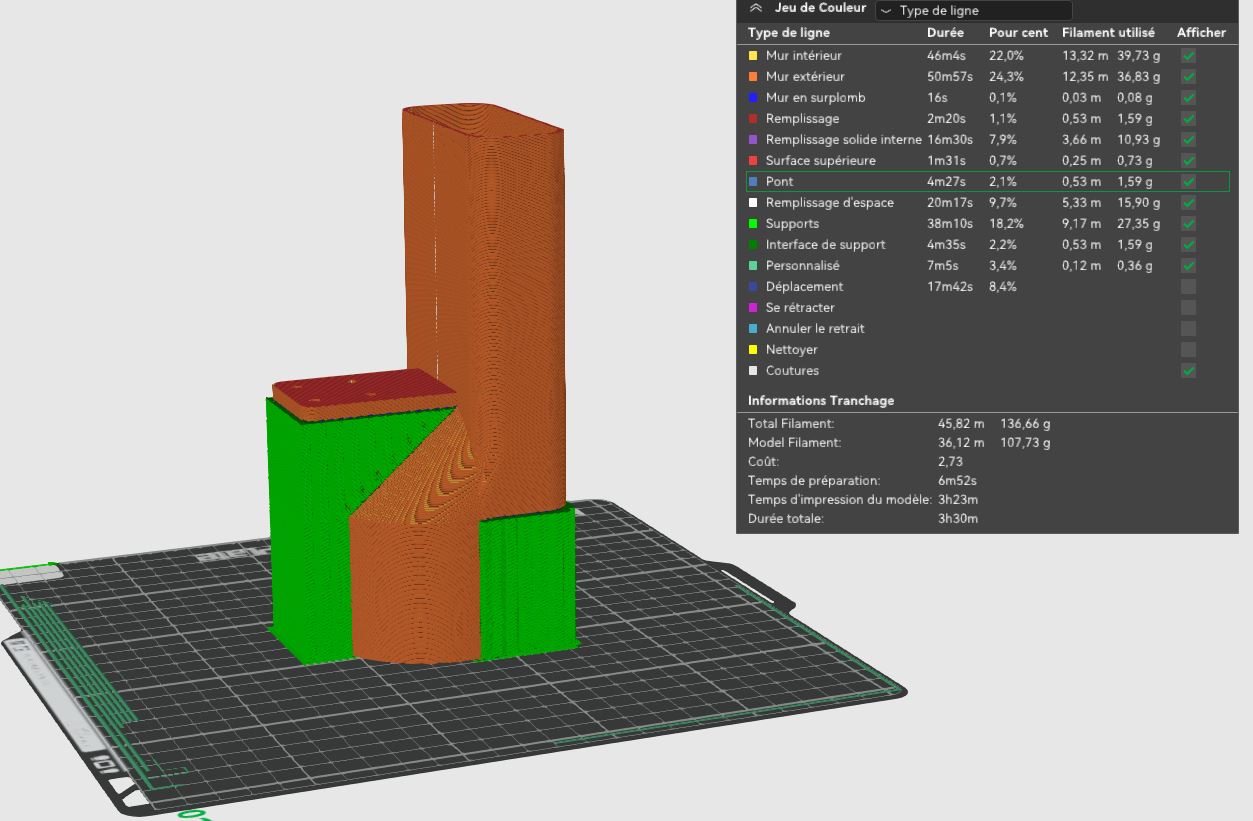Click the Temps de préparation value 6m52s
Screen dimensions: 1253x821
pos(958,481)
